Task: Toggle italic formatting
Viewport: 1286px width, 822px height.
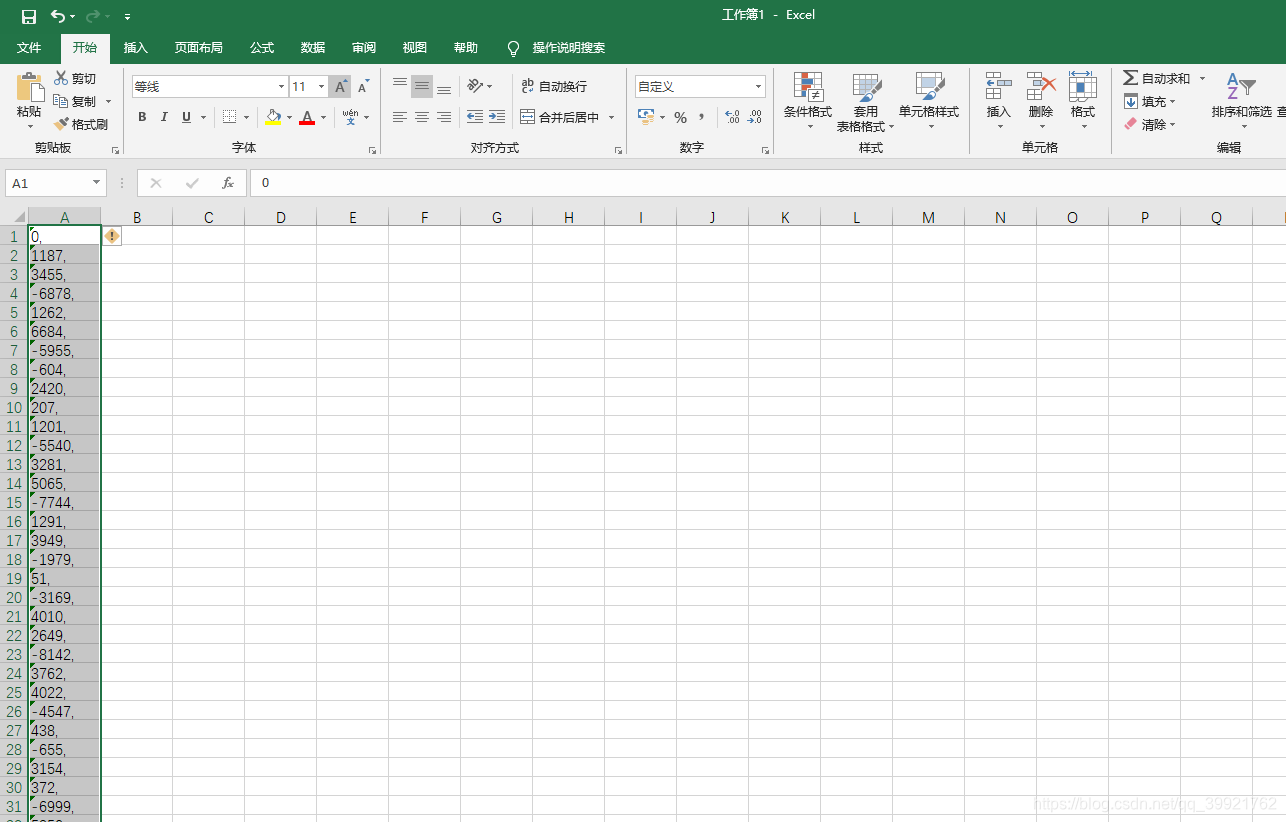Action: (x=164, y=117)
